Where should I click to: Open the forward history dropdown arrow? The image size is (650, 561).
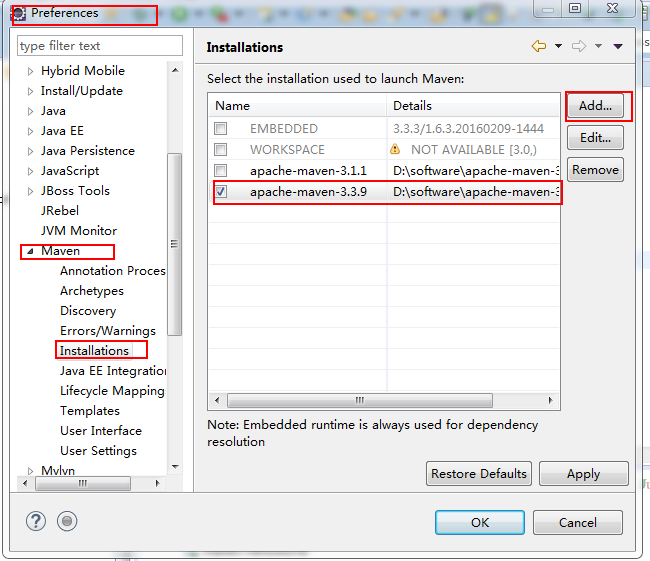(598, 46)
